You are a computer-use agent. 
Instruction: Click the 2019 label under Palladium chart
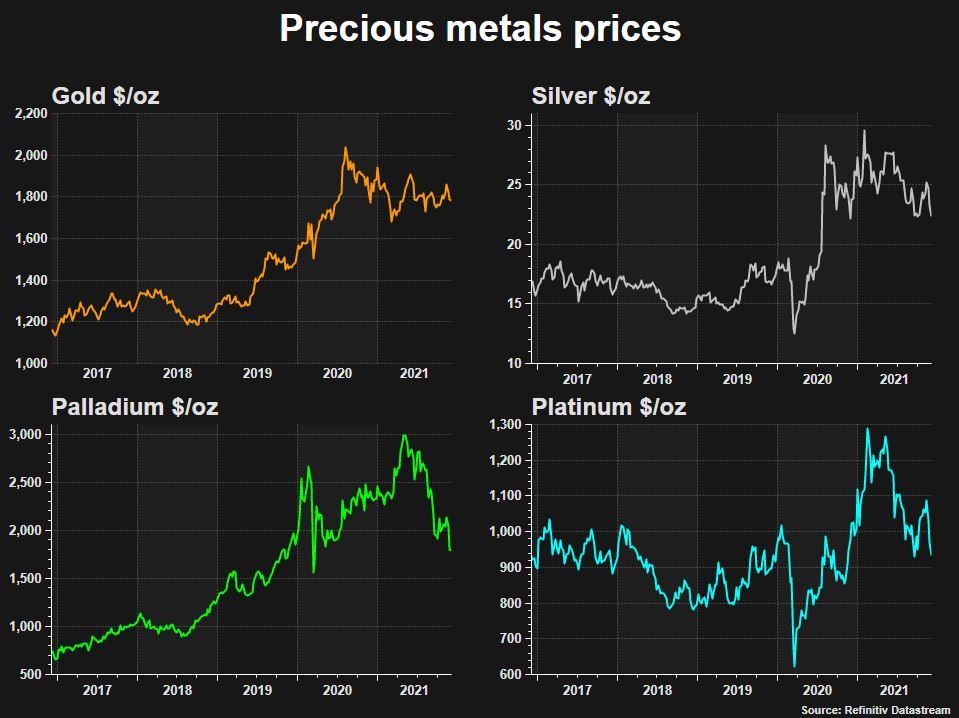(257, 690)
